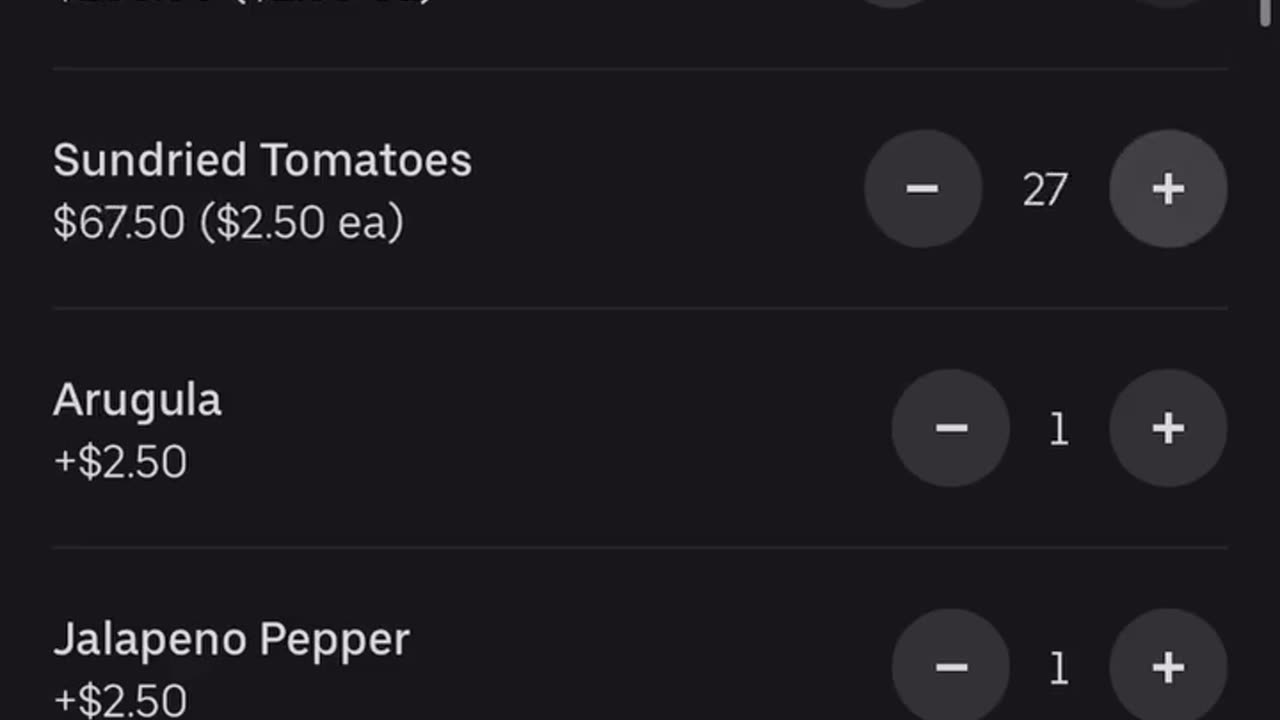
Task: Remove Jalapeno Pepper using minus button
Action: 950,666
